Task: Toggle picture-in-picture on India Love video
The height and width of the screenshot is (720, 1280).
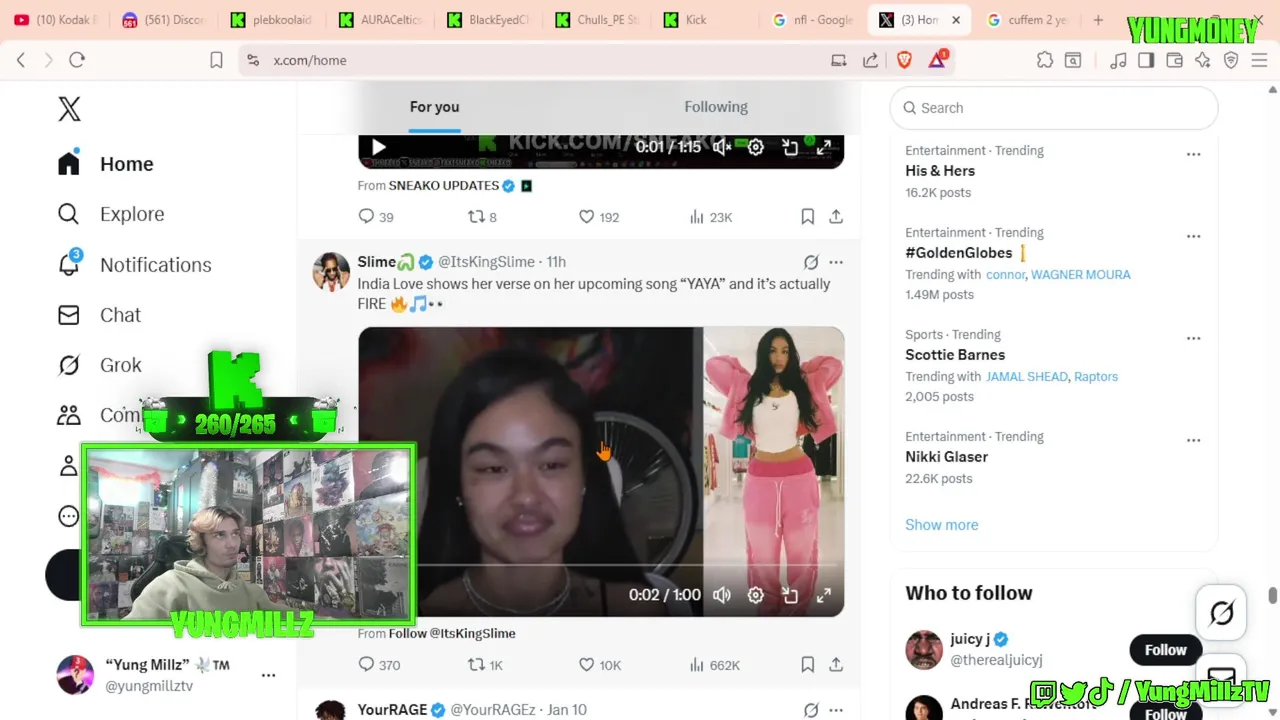Action: (x=790, y=595)
